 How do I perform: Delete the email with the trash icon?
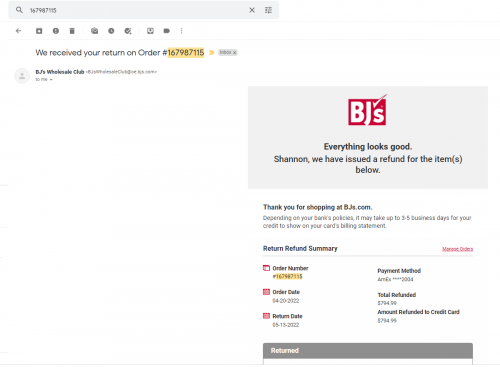point(72,31)
